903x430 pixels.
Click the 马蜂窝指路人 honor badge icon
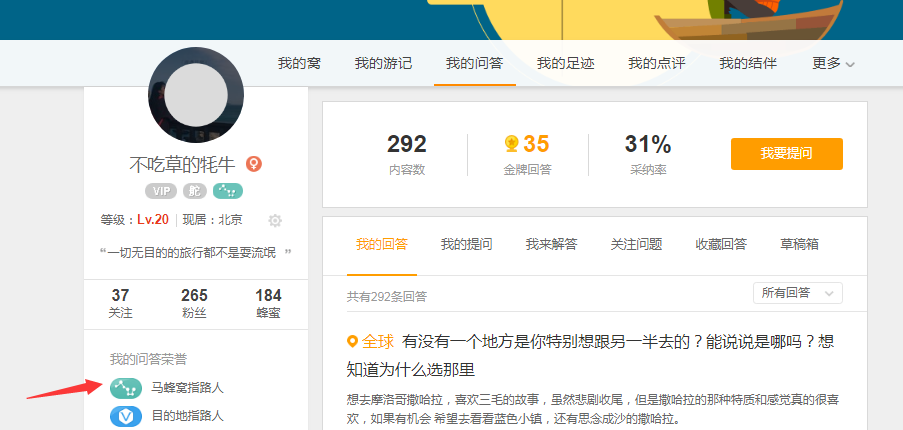click(x=126, y=387)
